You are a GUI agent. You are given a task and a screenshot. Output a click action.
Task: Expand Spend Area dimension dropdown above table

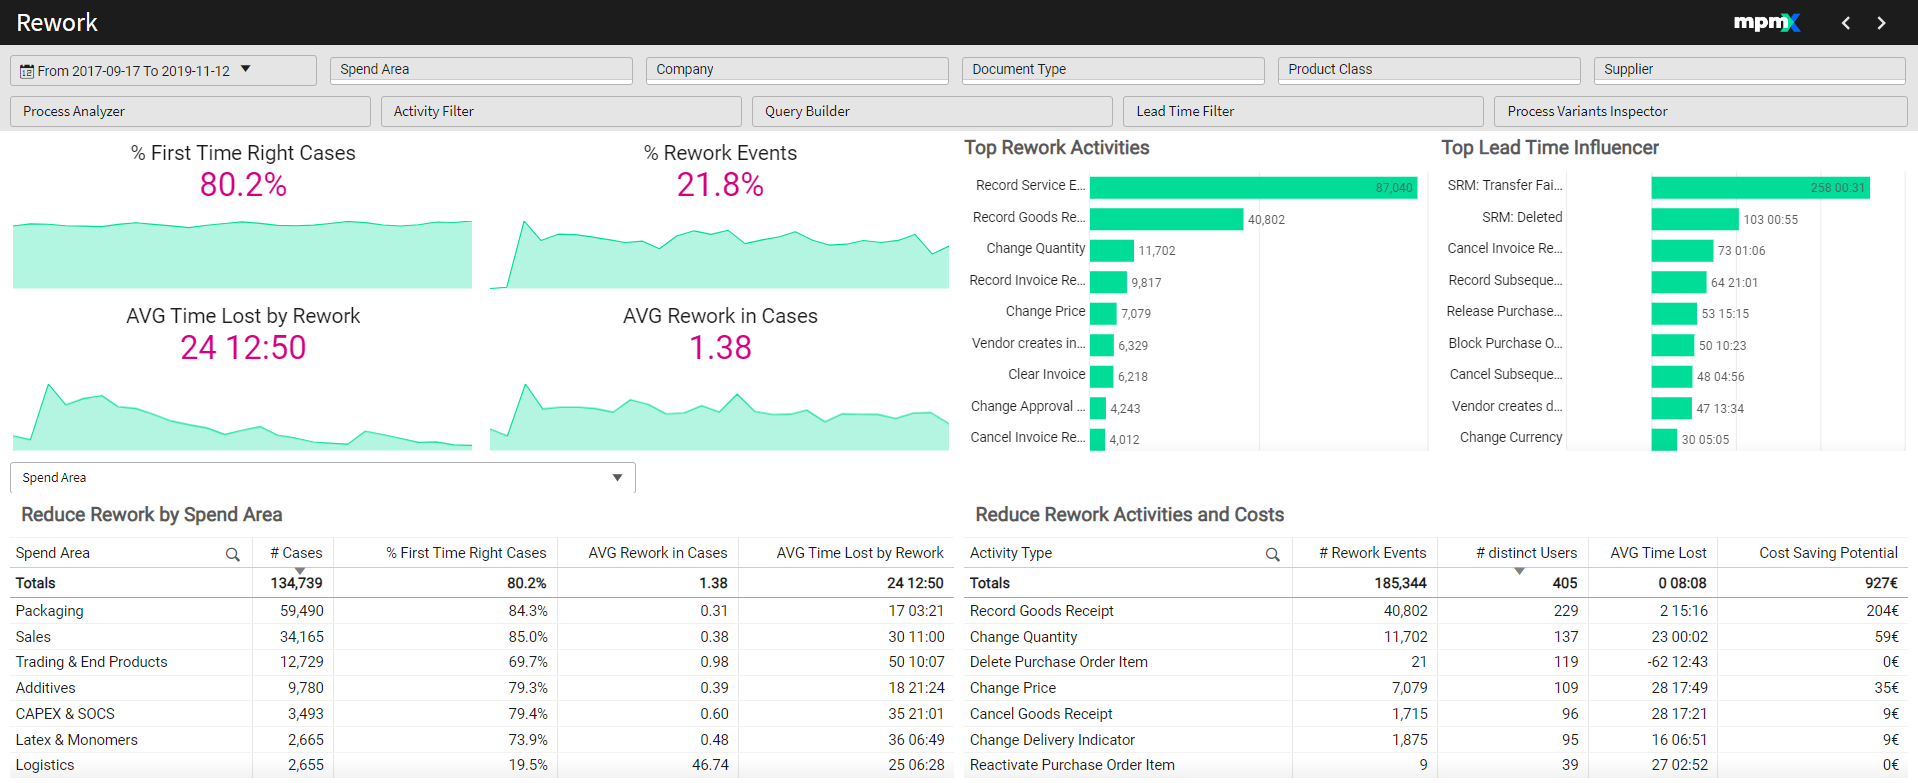click(x=323, y=478)
